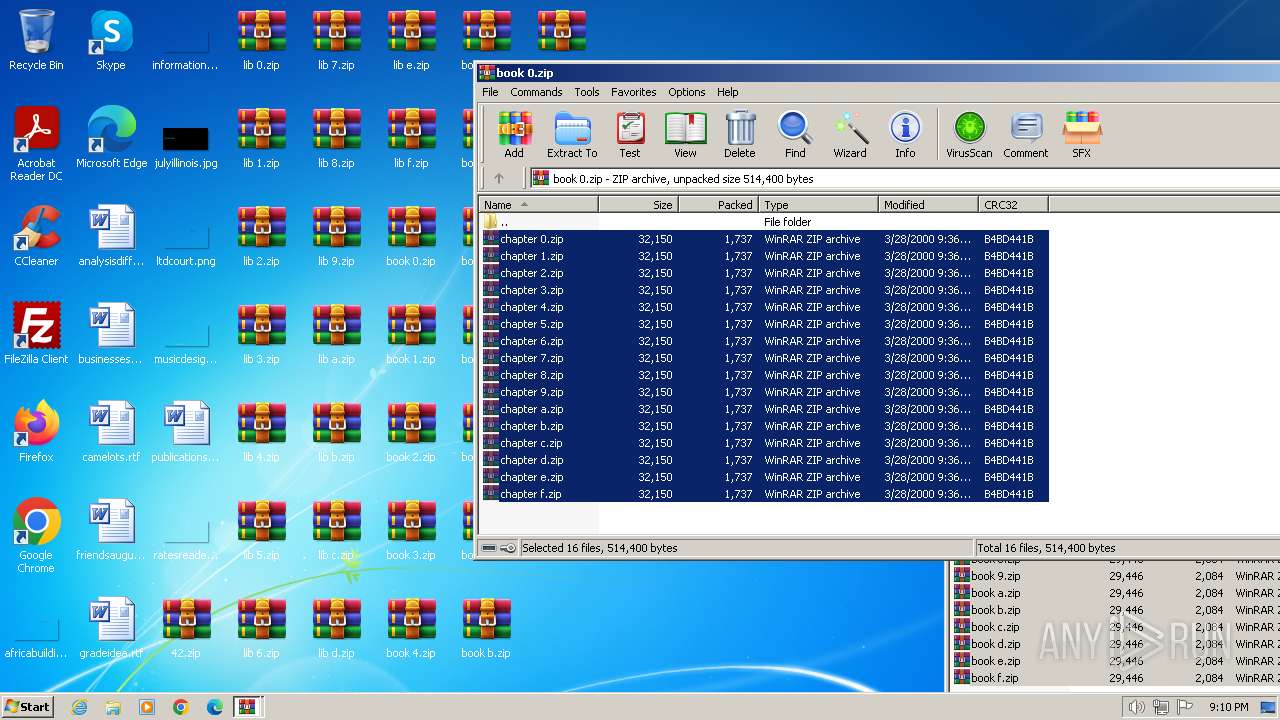The image size is (1280, 720).
Task: Click the Comment toolbar icon
Action: coord(1026,135)
